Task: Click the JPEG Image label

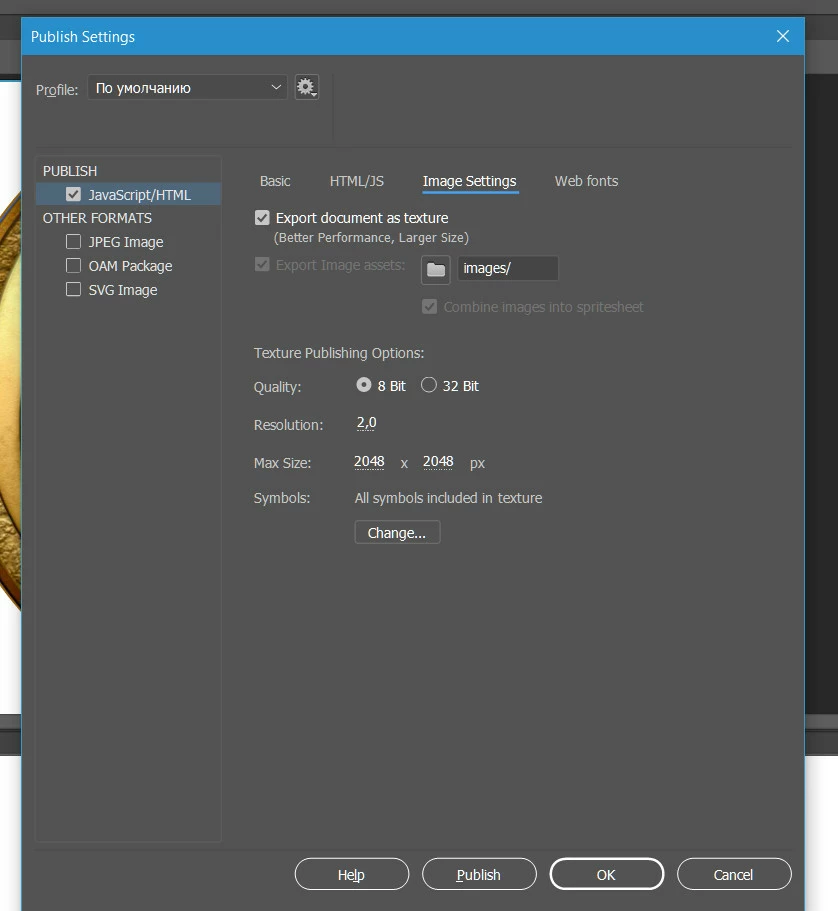Action: pos(126,242)
